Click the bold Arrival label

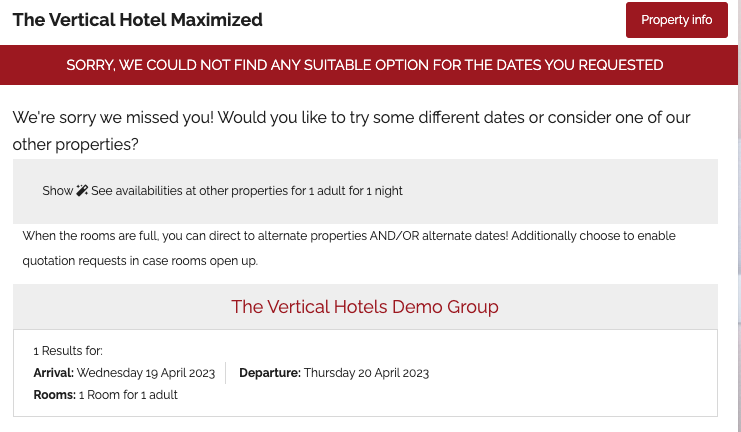coord(53,373)
